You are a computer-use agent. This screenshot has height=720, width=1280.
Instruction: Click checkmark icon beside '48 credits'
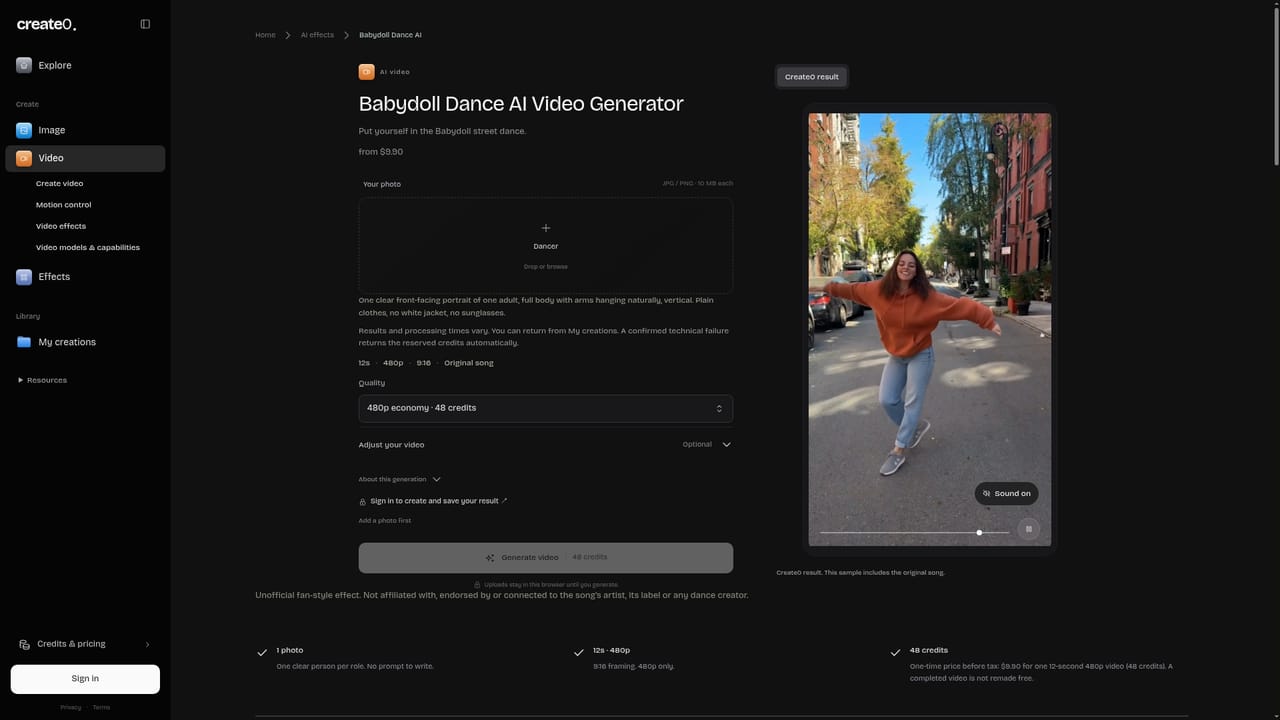895,652
